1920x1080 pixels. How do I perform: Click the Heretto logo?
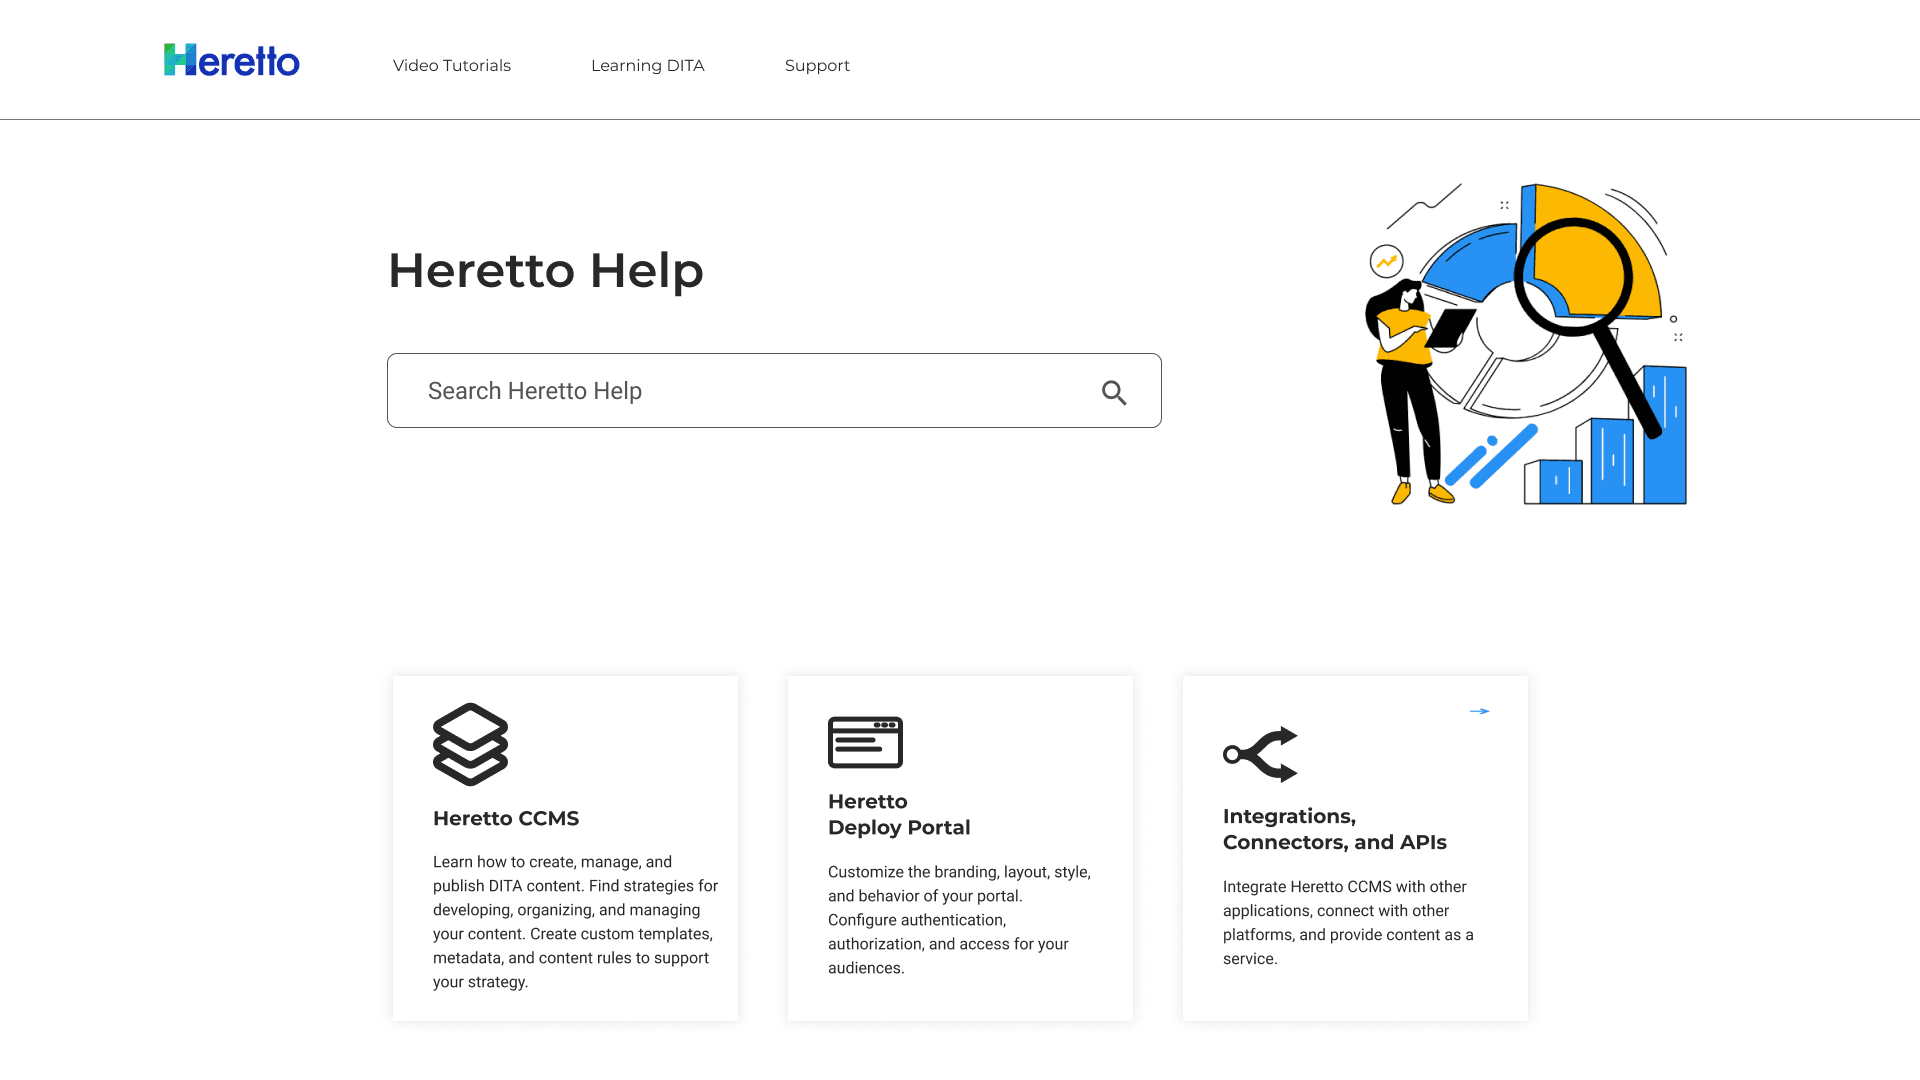232,60
